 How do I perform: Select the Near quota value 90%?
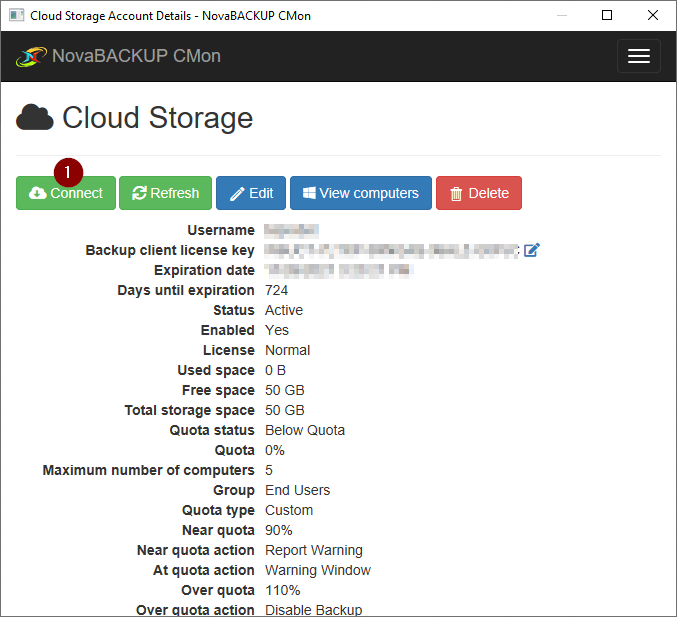click(x=278, y=530)
